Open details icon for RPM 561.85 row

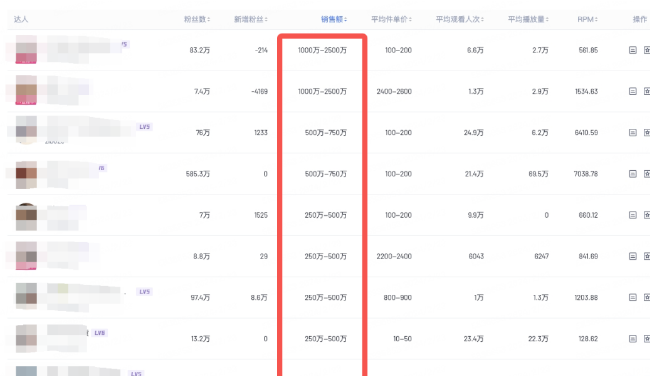click(x=633, y=50)
